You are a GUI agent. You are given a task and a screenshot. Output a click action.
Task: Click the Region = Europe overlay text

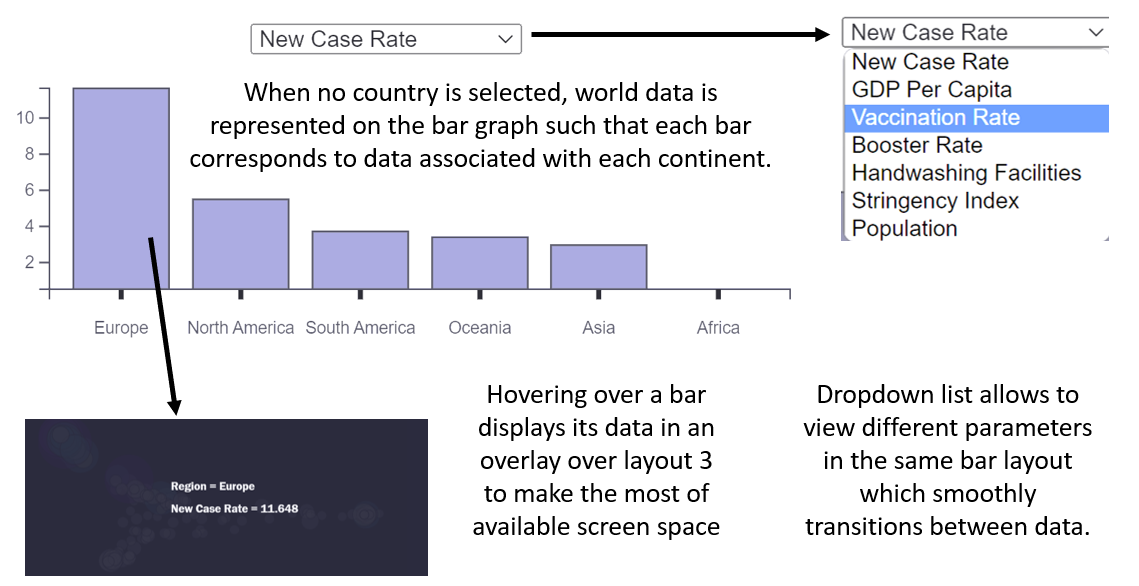[x=213, y=487]
